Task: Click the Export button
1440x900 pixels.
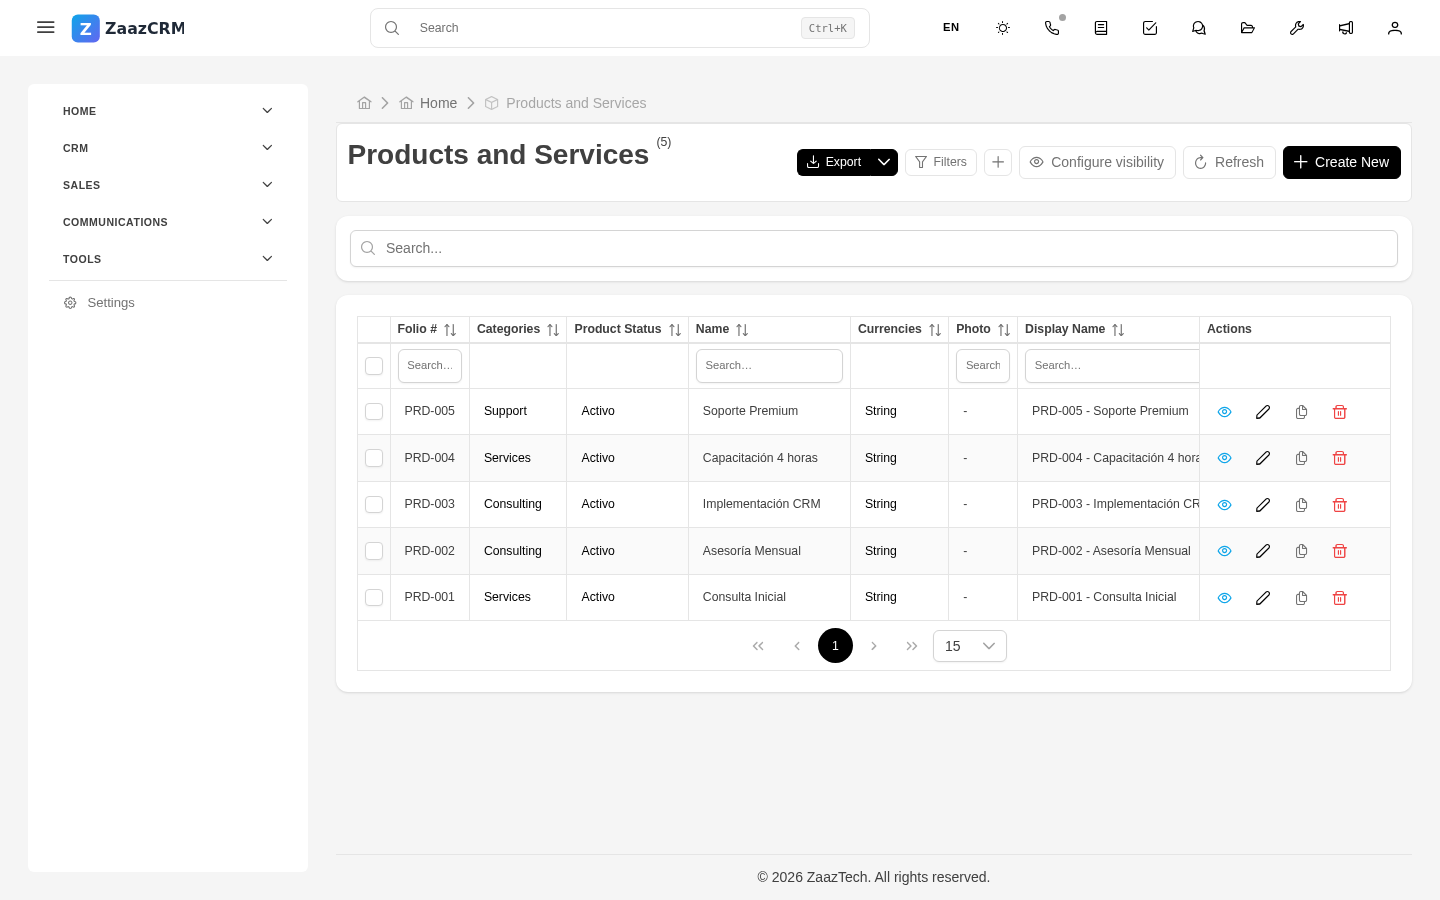Action: pos(834,162)
